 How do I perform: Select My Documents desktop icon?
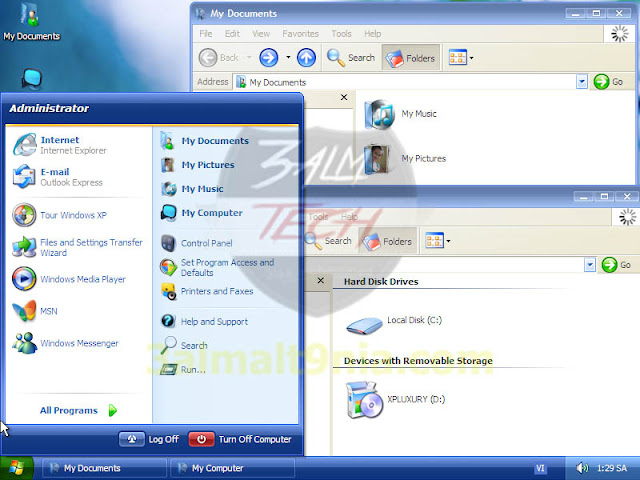point(31,21)
